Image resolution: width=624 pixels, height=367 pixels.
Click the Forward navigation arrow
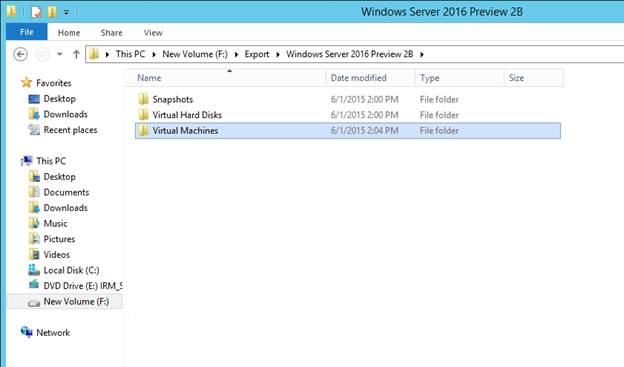[x=43, y=54]
